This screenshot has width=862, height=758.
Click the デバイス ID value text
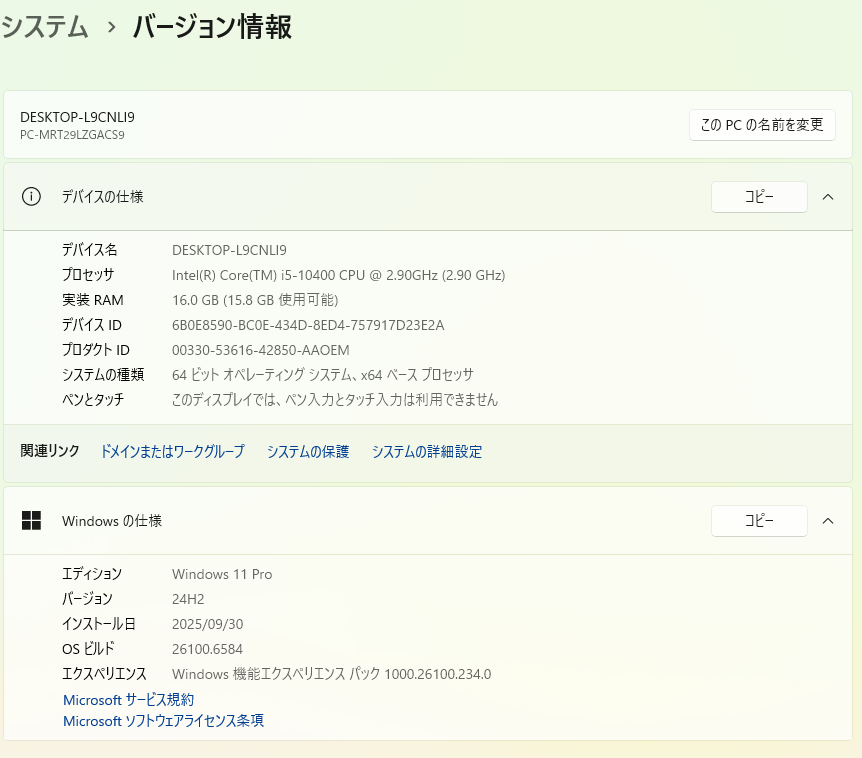coord(308,325)
